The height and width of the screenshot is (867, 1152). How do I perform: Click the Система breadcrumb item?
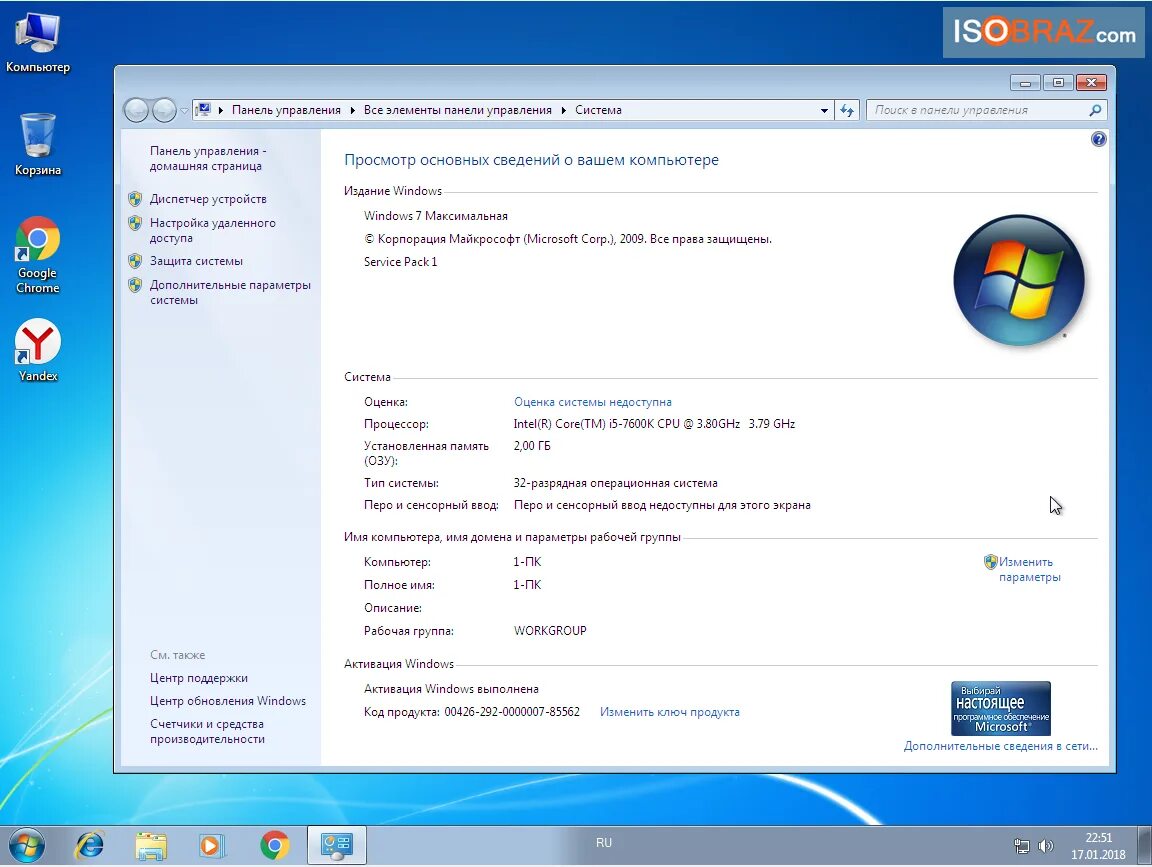point(598,110)
